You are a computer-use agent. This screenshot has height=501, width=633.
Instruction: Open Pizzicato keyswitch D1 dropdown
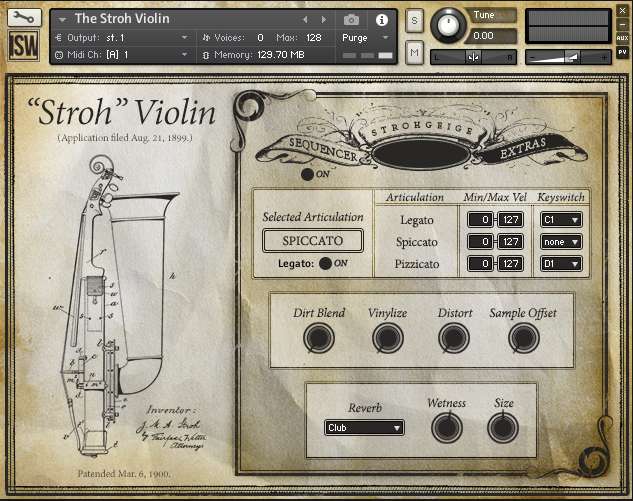pos(561,264)
